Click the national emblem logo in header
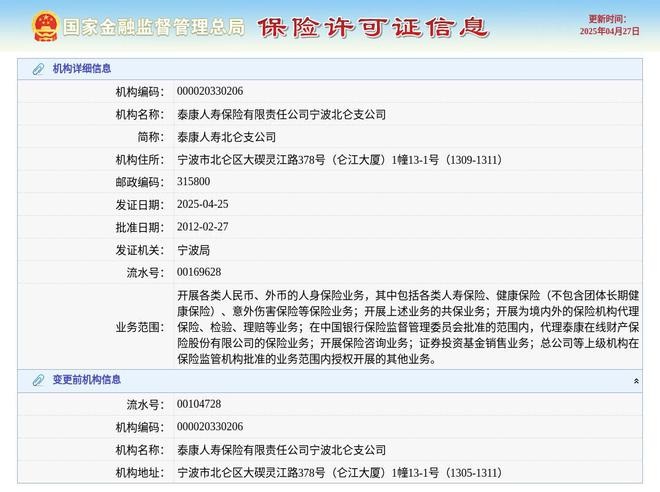660x492 pixels. click(x=45, y=27)
